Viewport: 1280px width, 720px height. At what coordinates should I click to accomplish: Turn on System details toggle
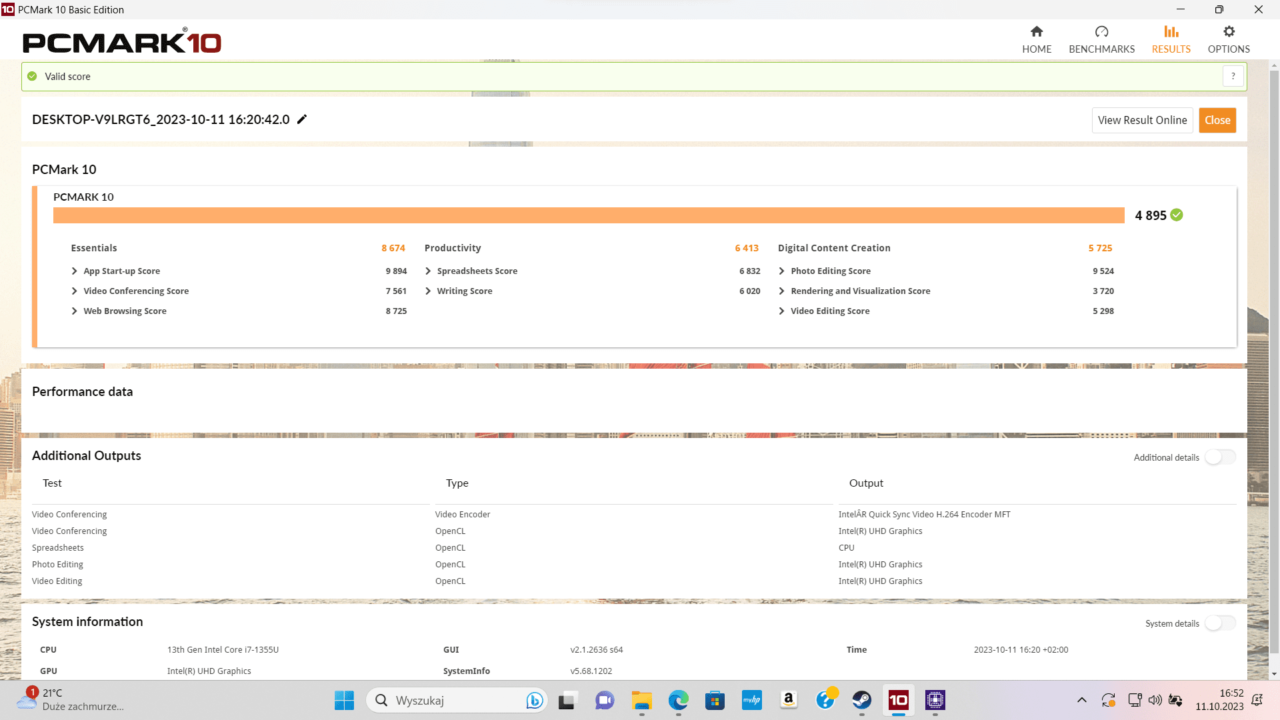(x=1219, y=623)
